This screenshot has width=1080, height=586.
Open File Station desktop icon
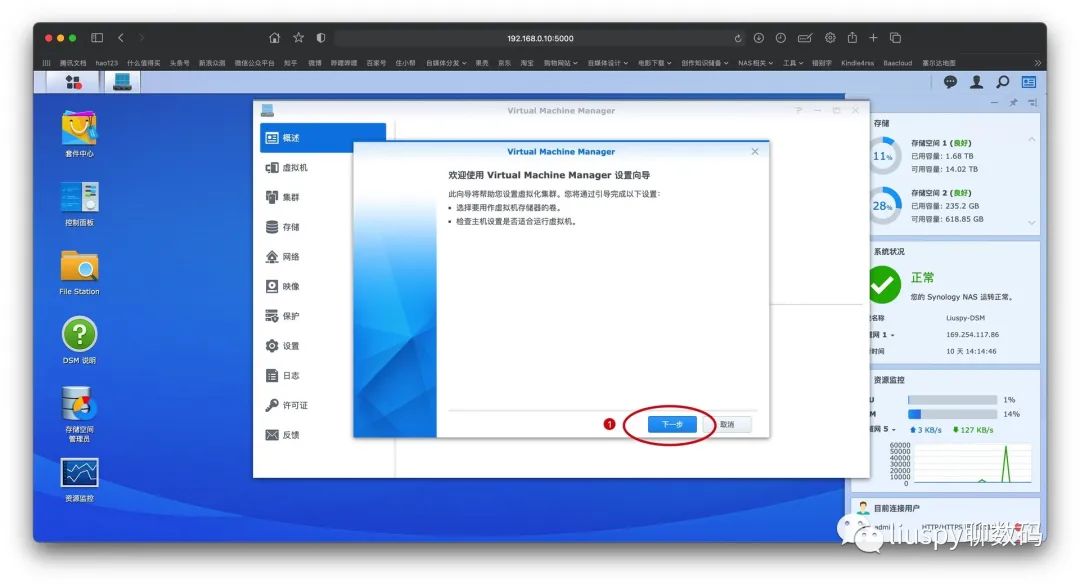pyautogui.click(x=79, y=273)
